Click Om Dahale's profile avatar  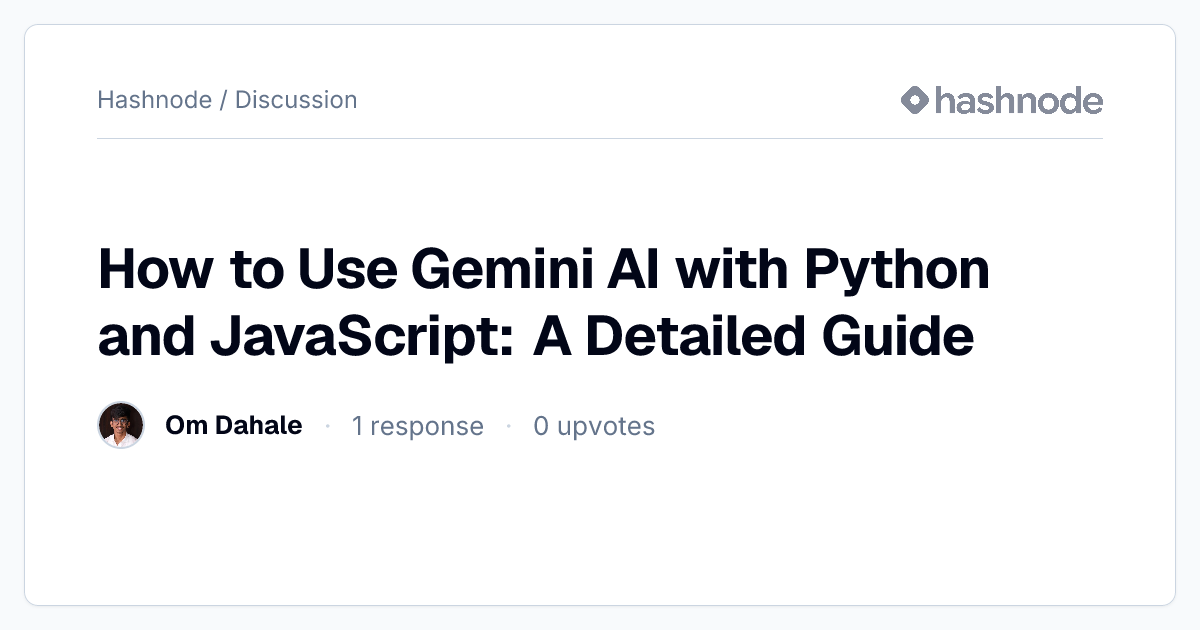click(121, 425)
